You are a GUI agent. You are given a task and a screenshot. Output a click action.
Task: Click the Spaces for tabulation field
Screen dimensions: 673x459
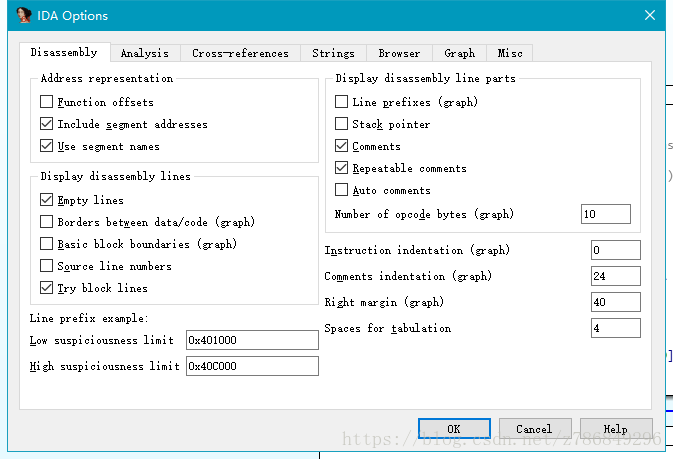(616, 328)
